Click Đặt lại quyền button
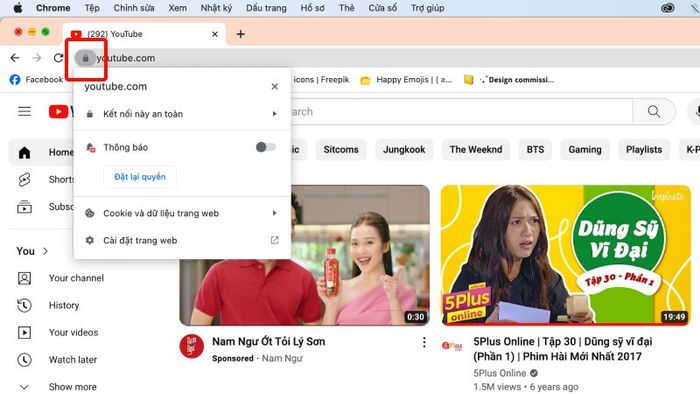 [x=140, y=177]
